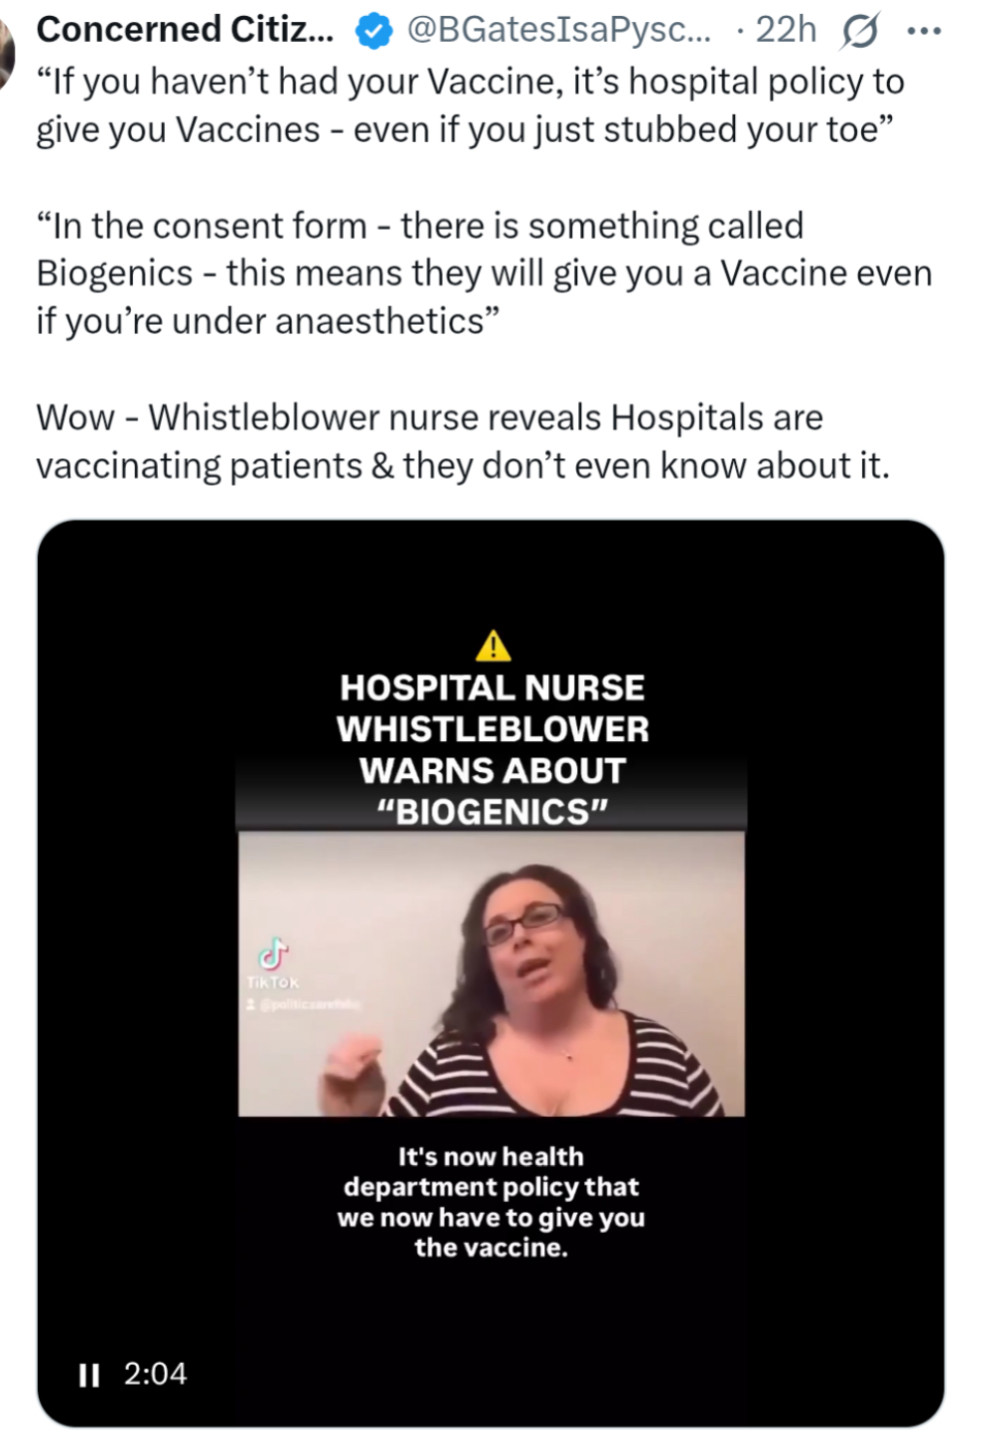985x1443 pixels.
Task: Open the Concerned Citiz... profile name
Action: 185,30
